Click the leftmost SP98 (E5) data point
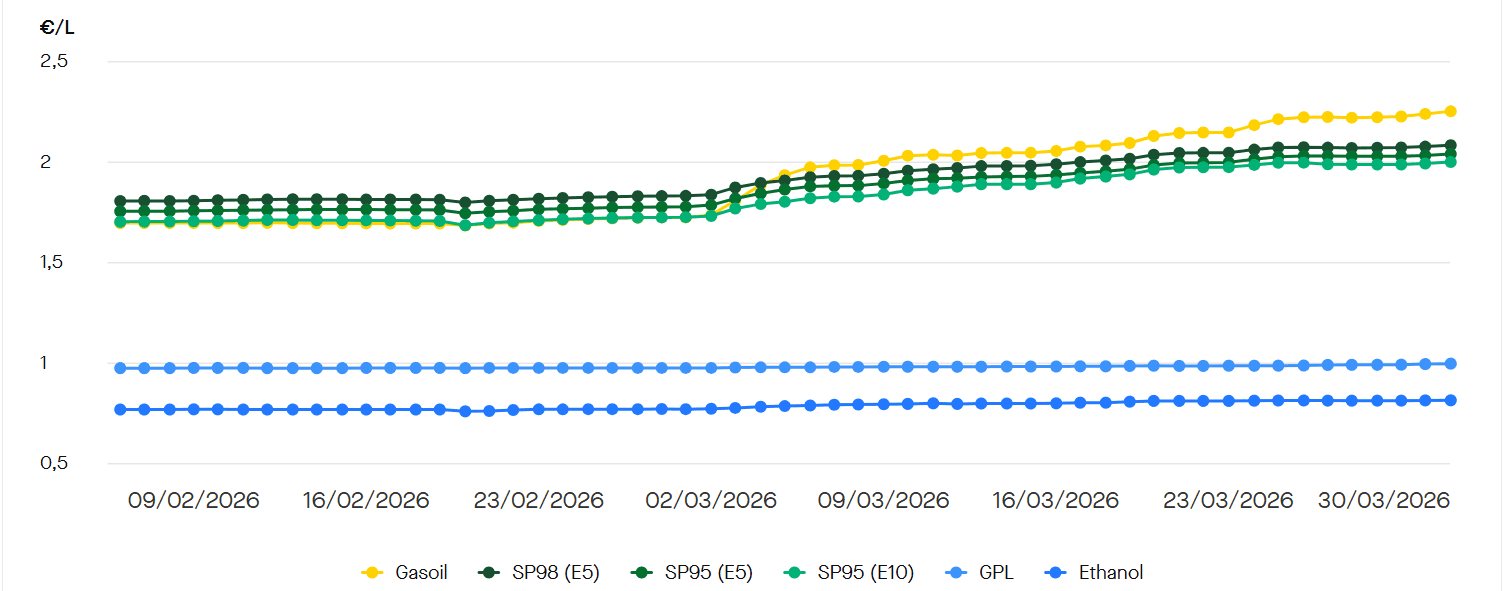The width and height of the screenshot is (1503, 591). (120, 201)
